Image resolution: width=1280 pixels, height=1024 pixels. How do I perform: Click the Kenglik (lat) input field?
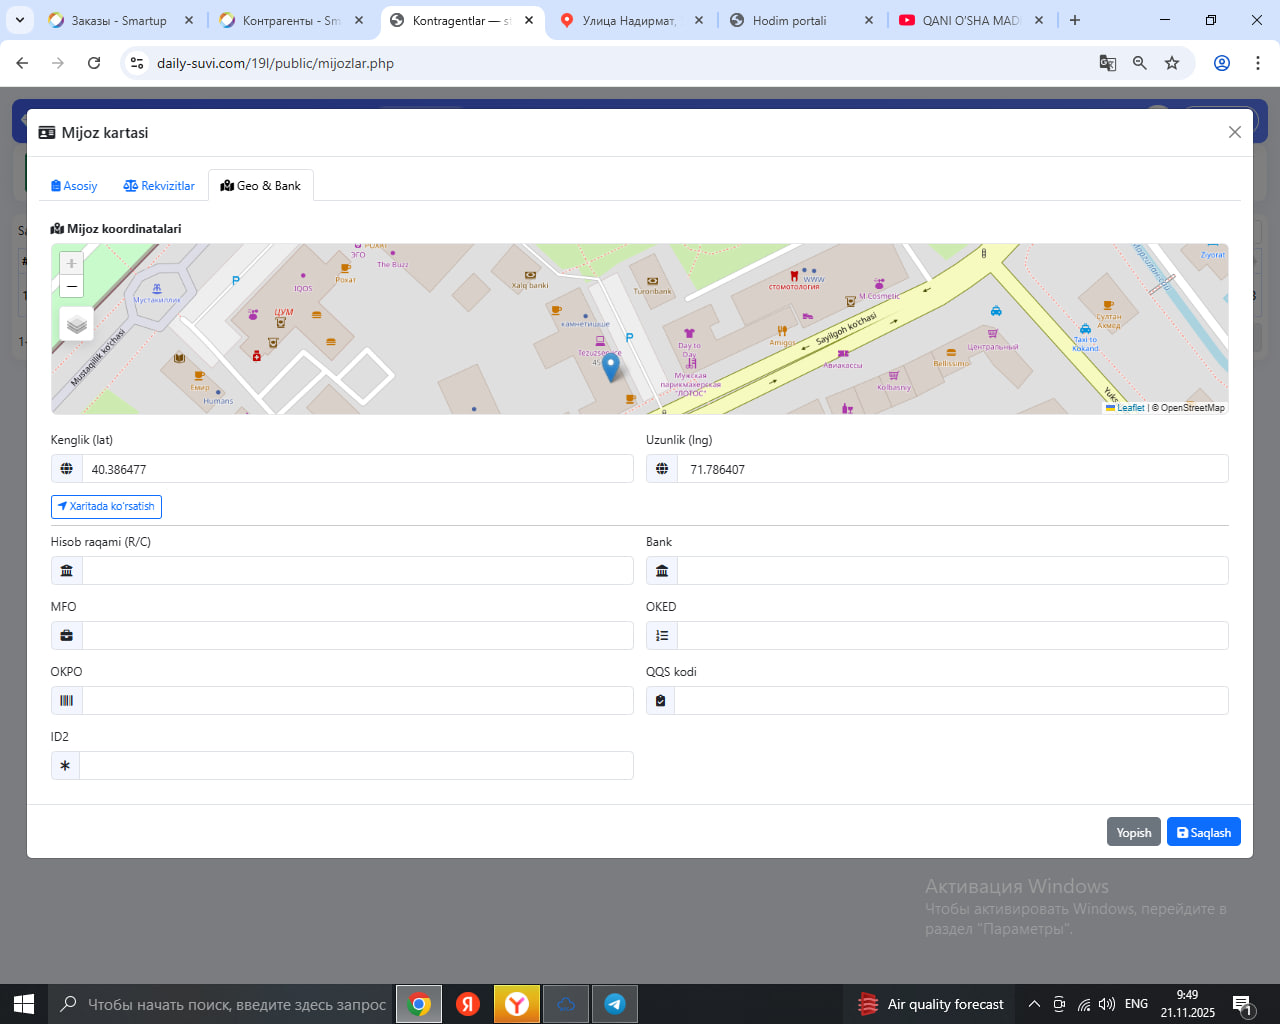coord(357,469)
